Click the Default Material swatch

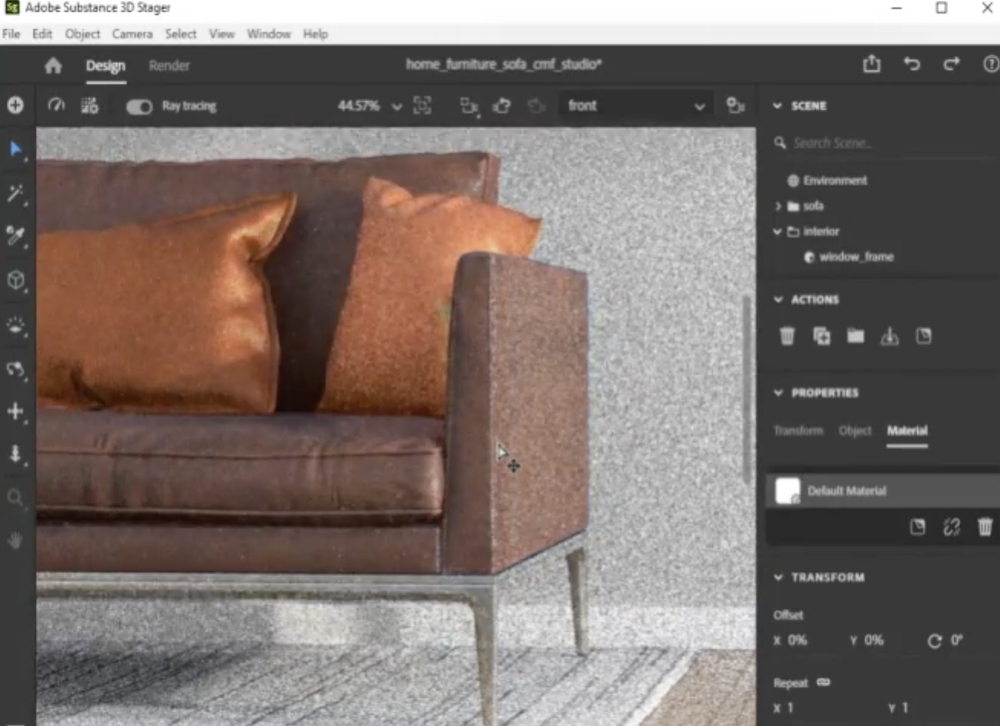[x=787, y=491]
